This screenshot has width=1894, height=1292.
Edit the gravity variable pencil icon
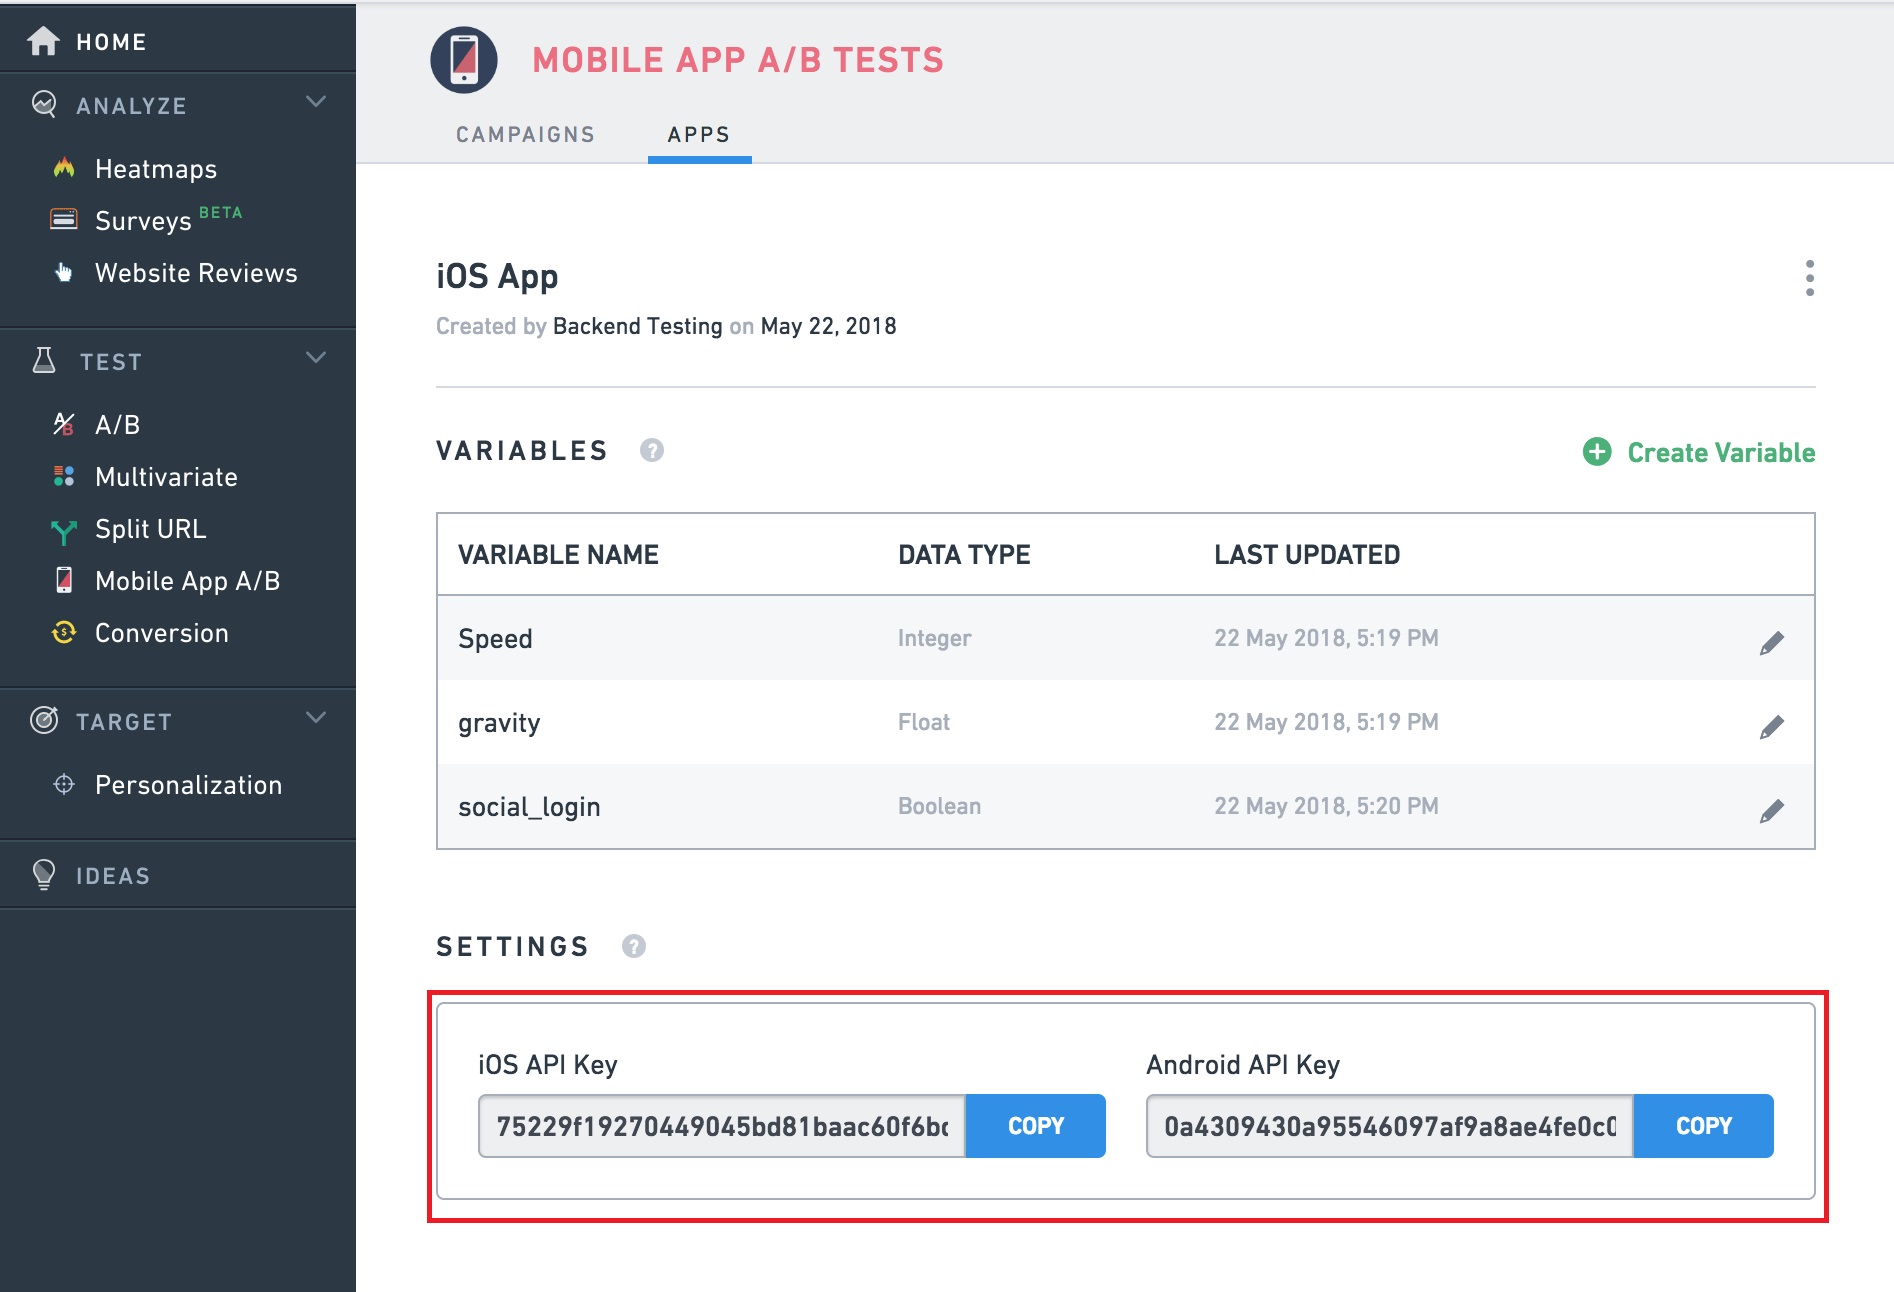pos(1772,727)
